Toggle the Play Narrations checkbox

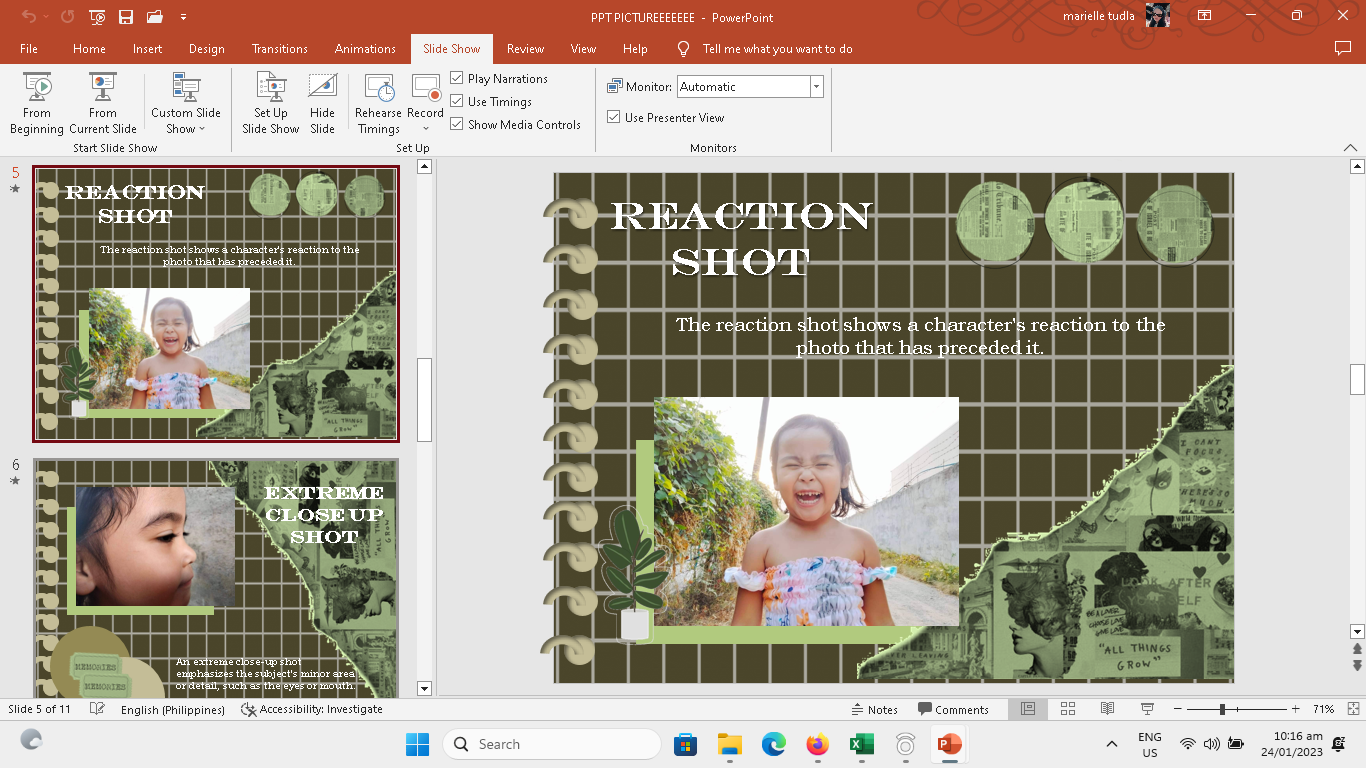coord(457,78)
